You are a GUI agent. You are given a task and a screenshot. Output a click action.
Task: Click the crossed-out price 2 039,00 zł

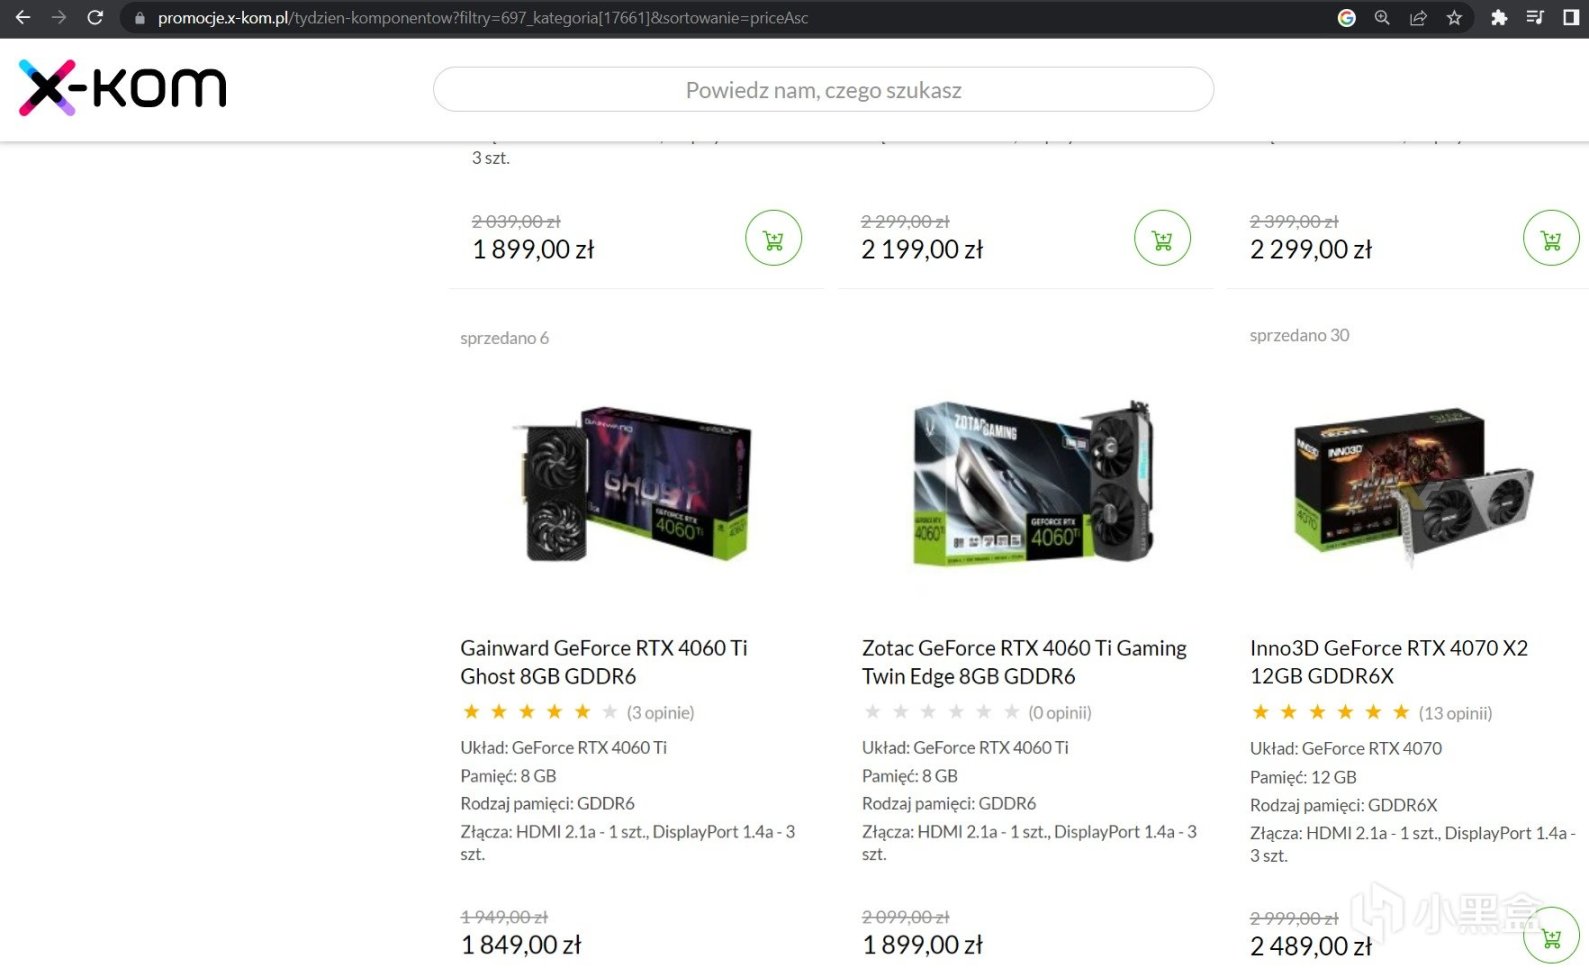pos(516,221)
